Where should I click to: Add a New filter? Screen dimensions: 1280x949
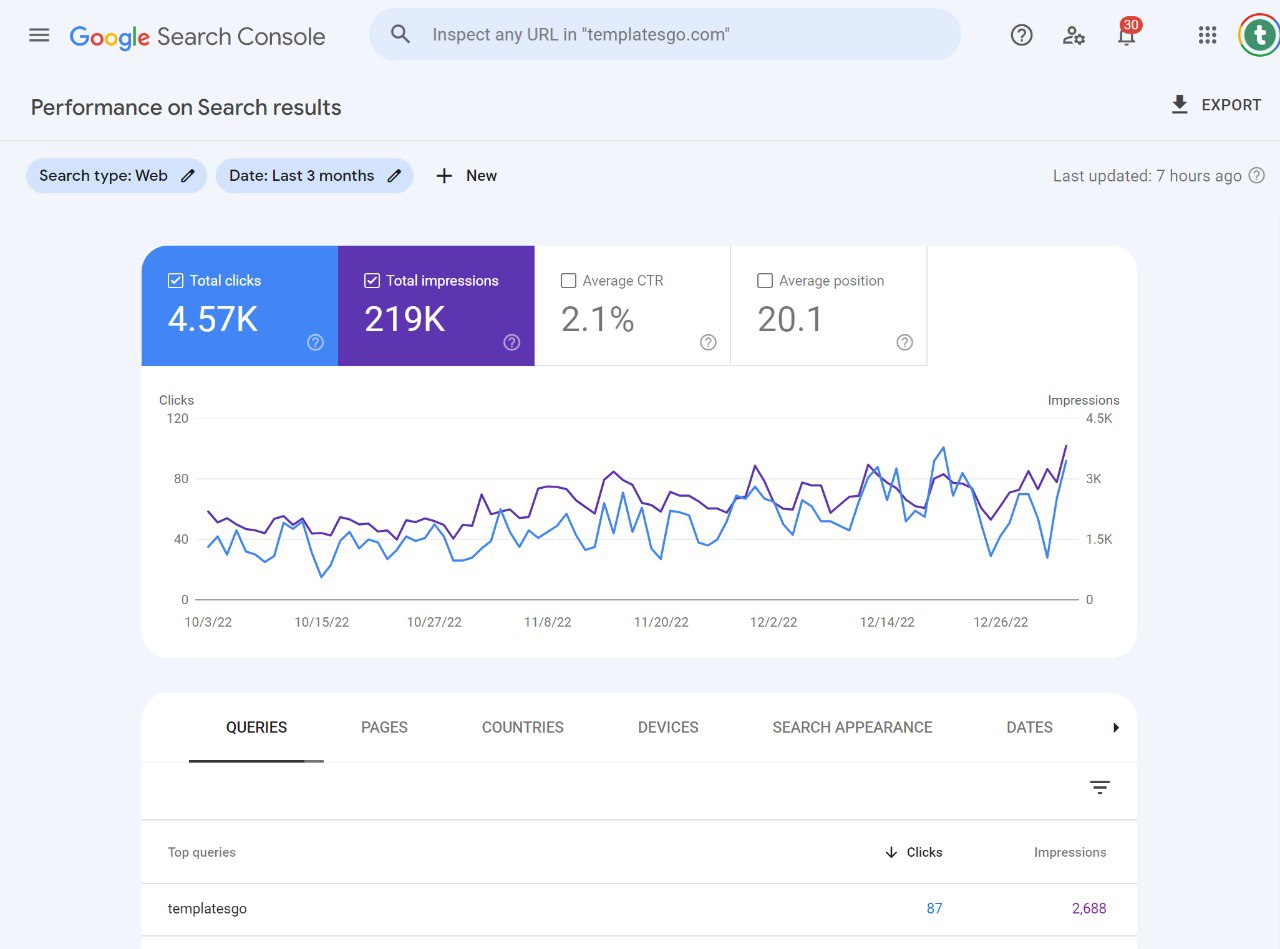click(466, 176)
